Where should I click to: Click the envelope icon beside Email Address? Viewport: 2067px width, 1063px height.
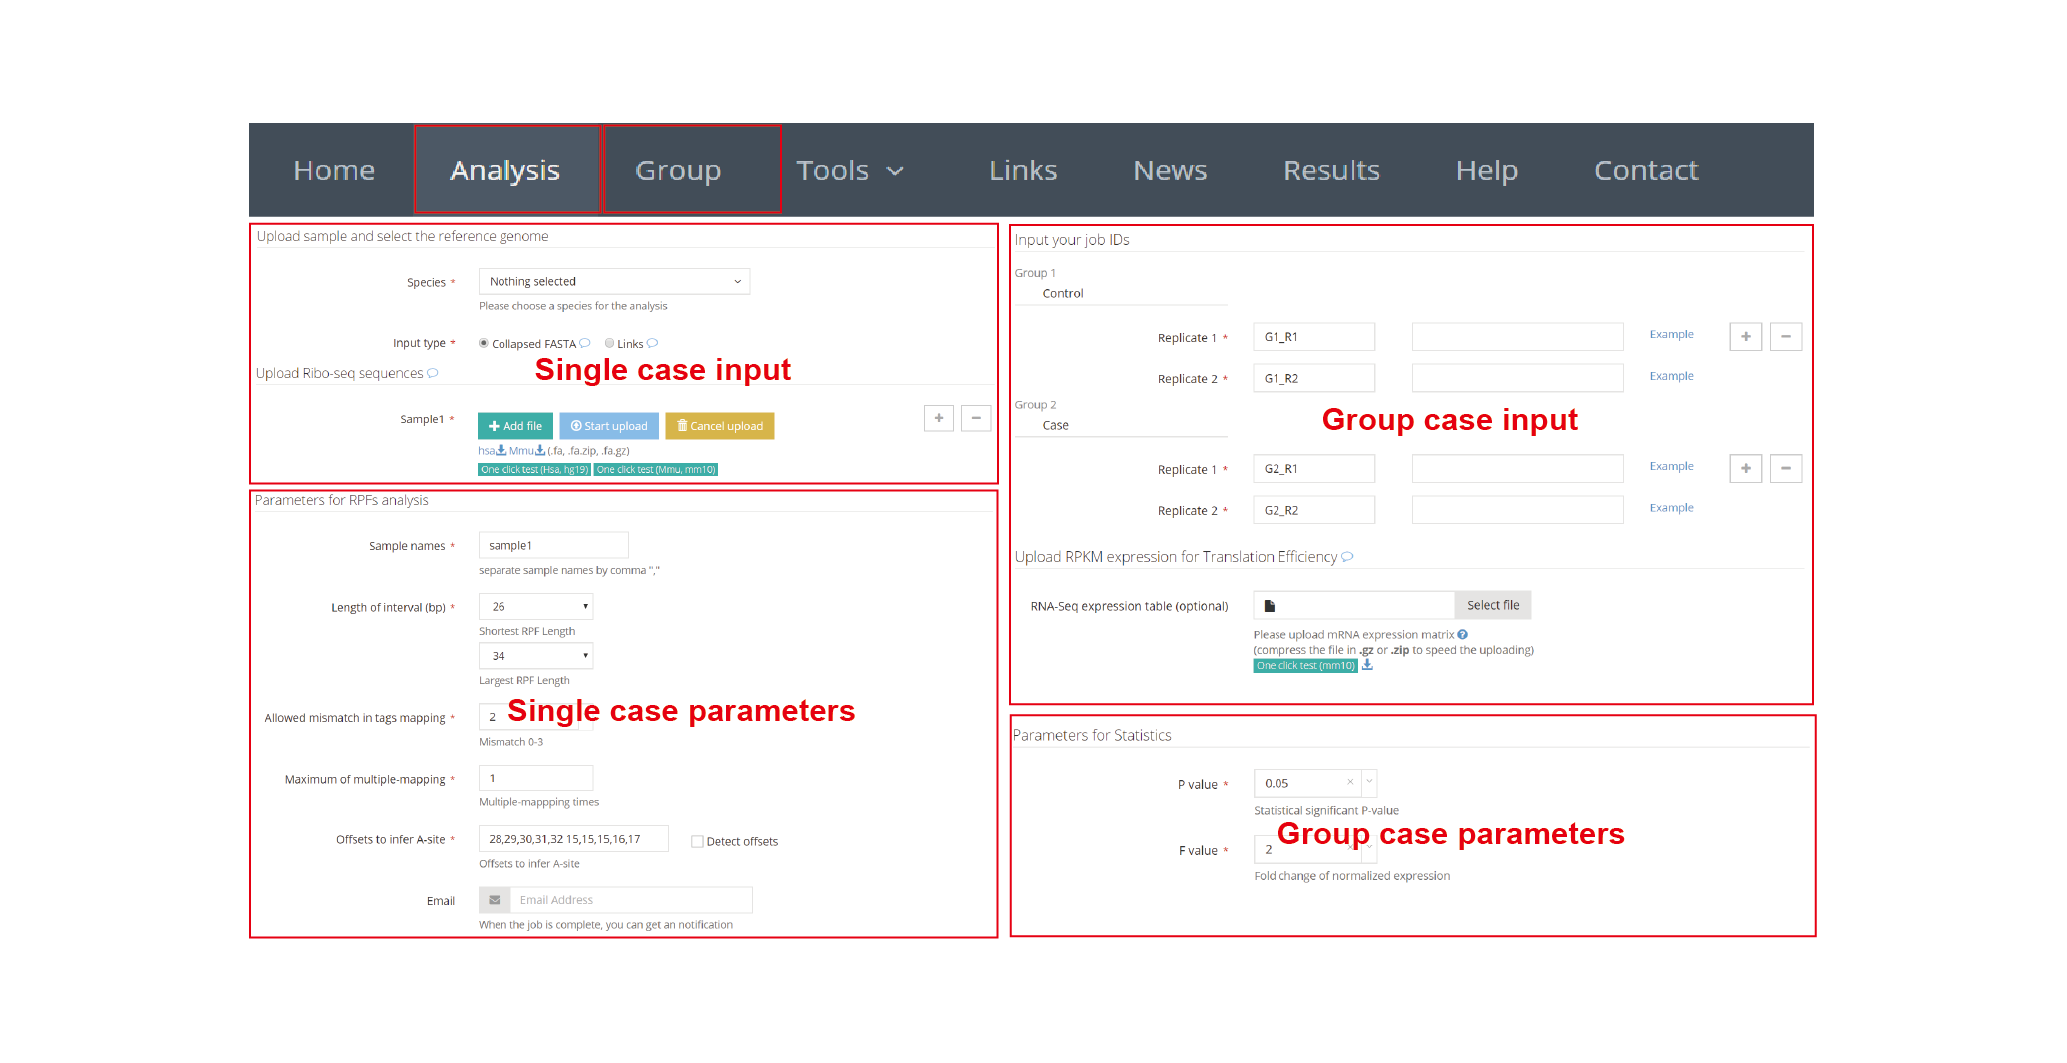tap(495, 900)
